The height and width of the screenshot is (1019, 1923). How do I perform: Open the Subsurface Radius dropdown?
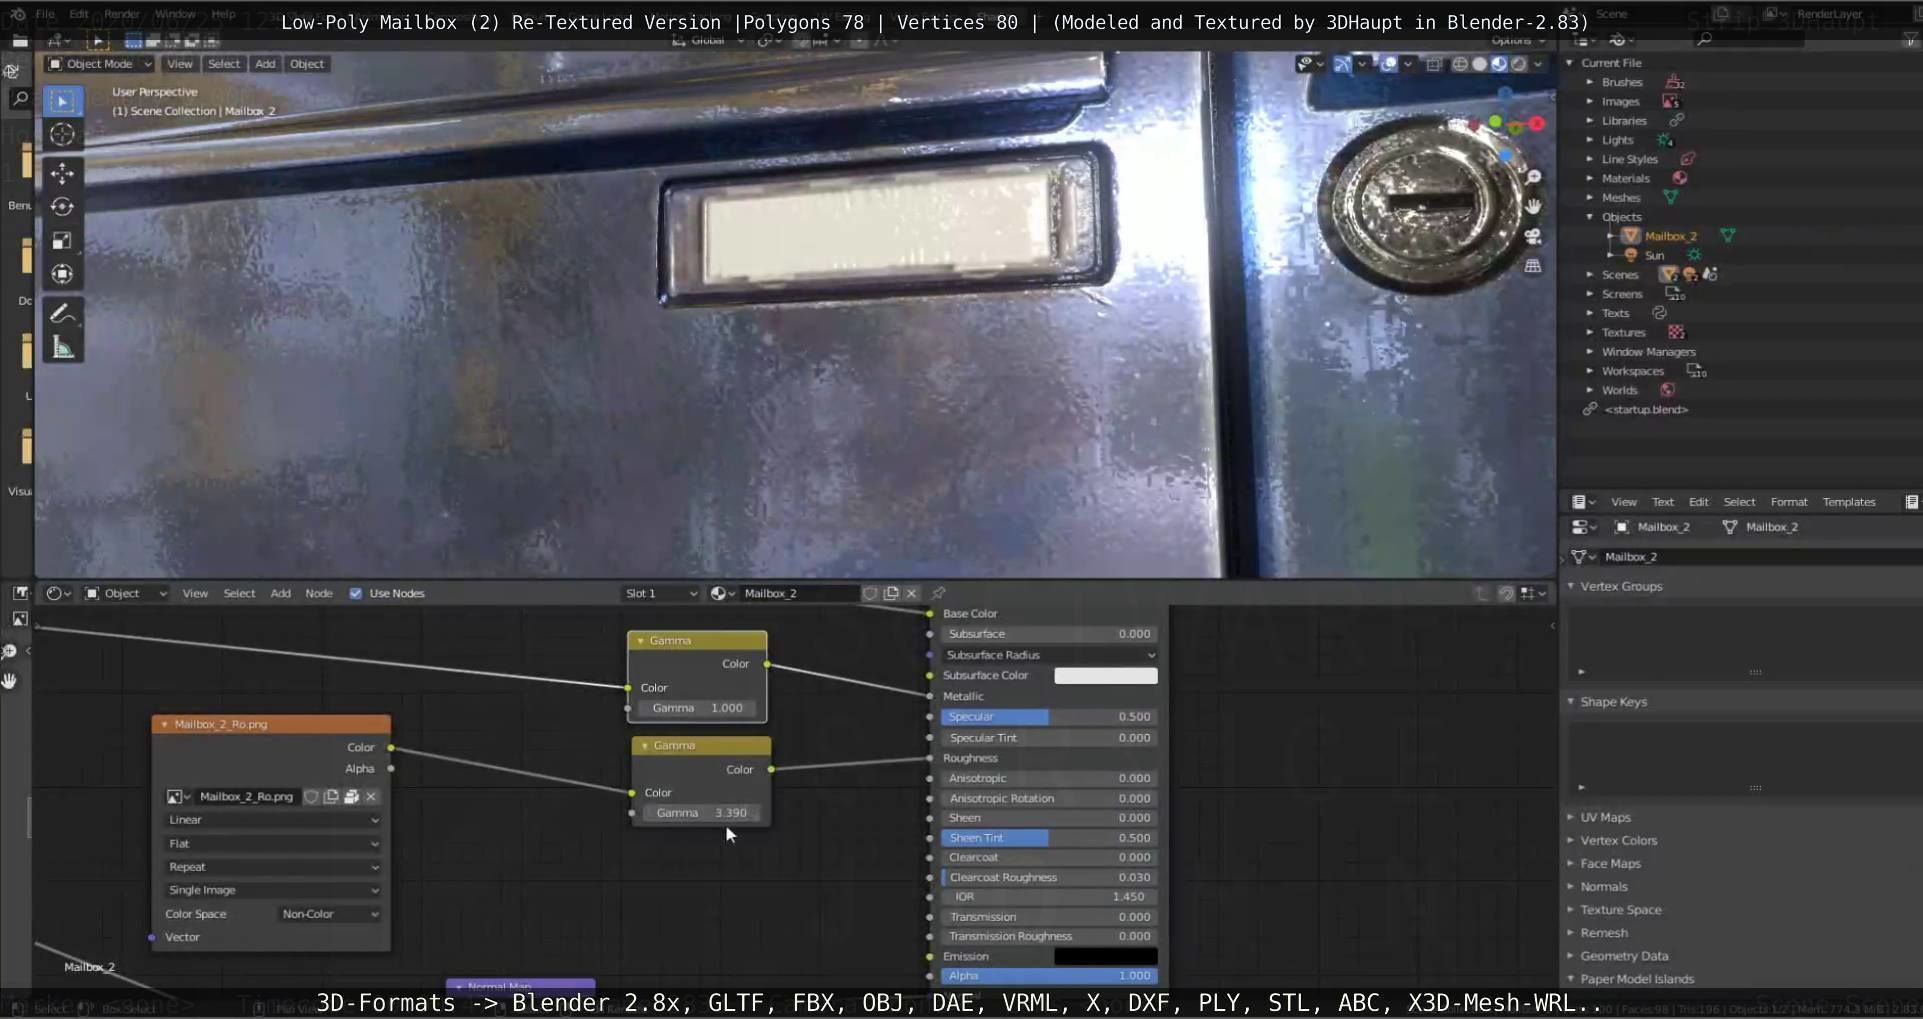[x=1050, y=655]
